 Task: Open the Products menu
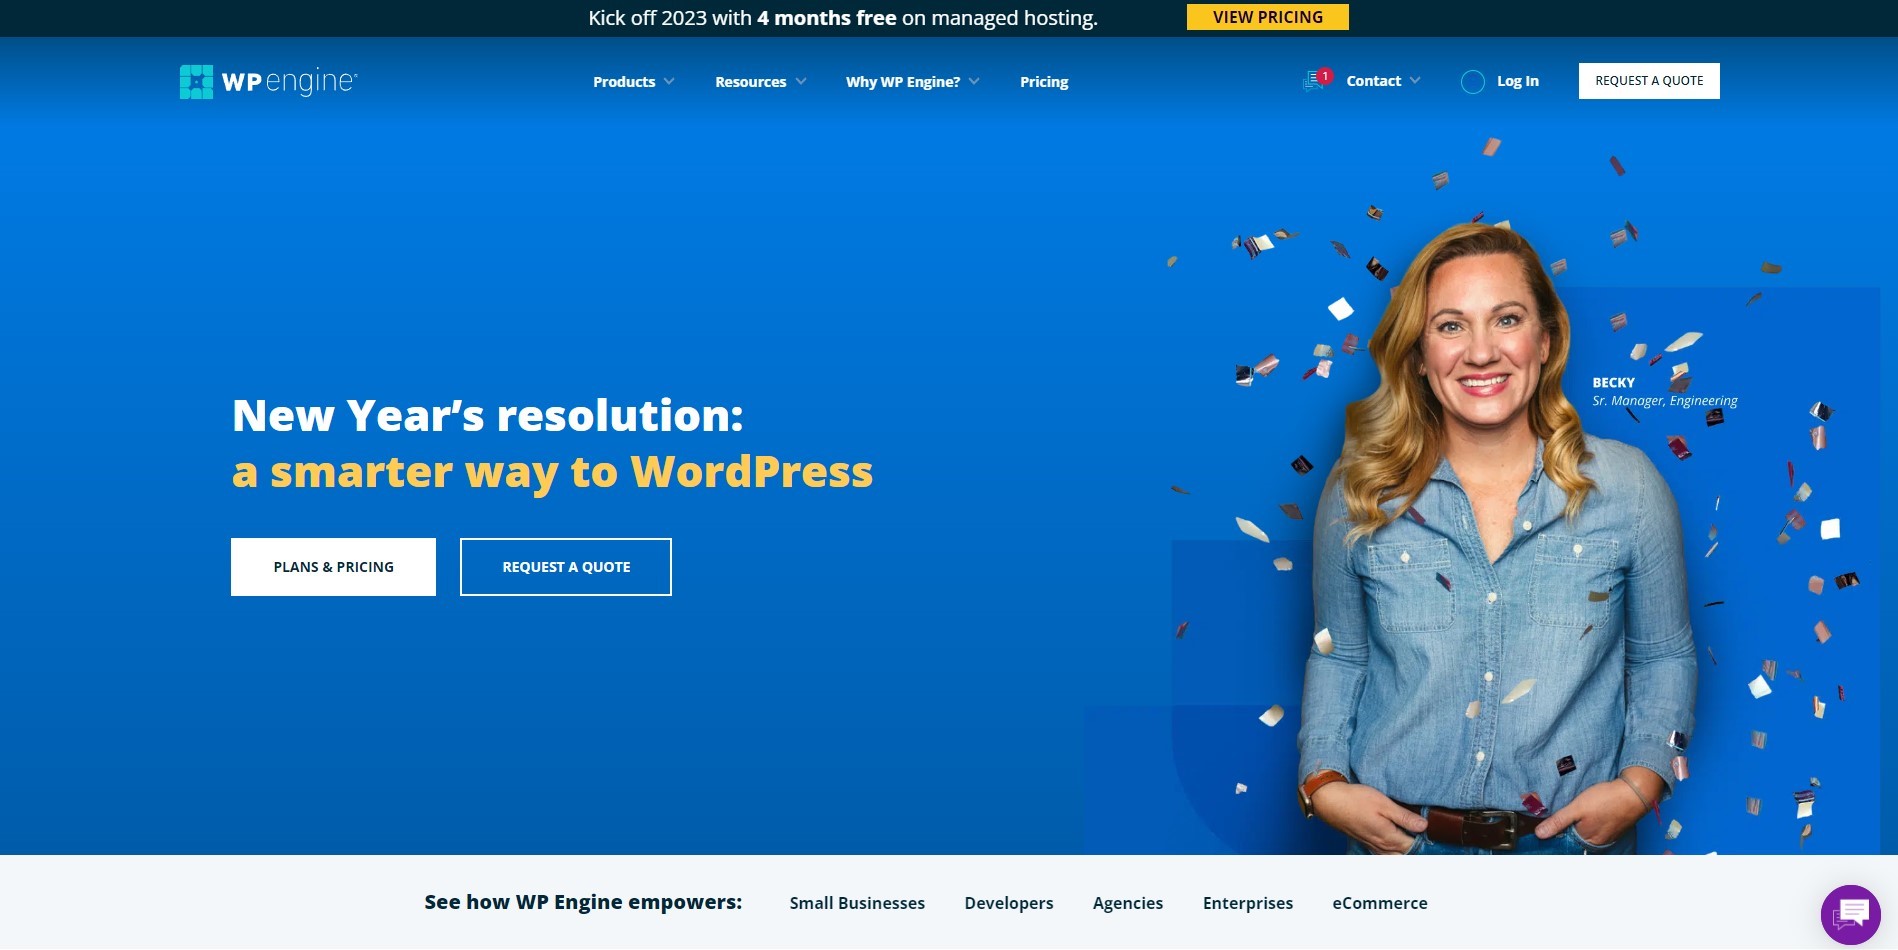(x=624, y=82)
